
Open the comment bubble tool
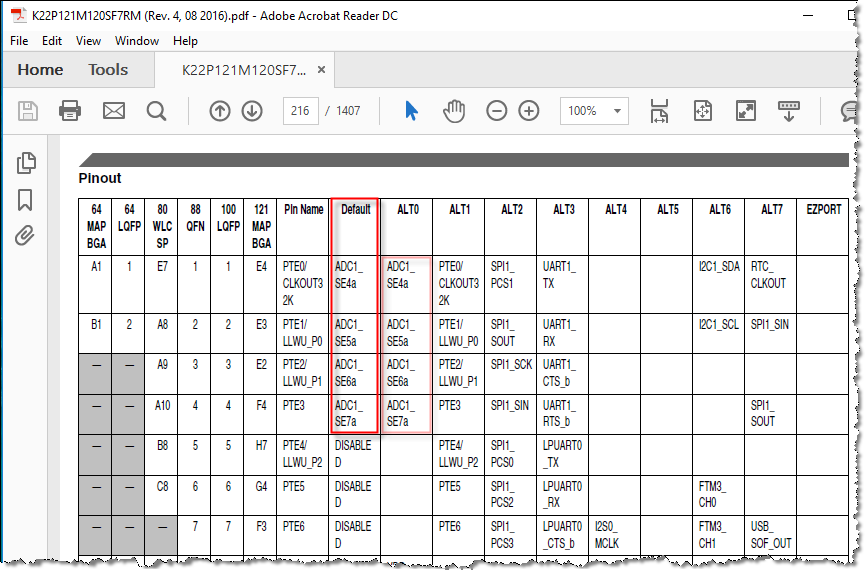[x=850, y=111]
